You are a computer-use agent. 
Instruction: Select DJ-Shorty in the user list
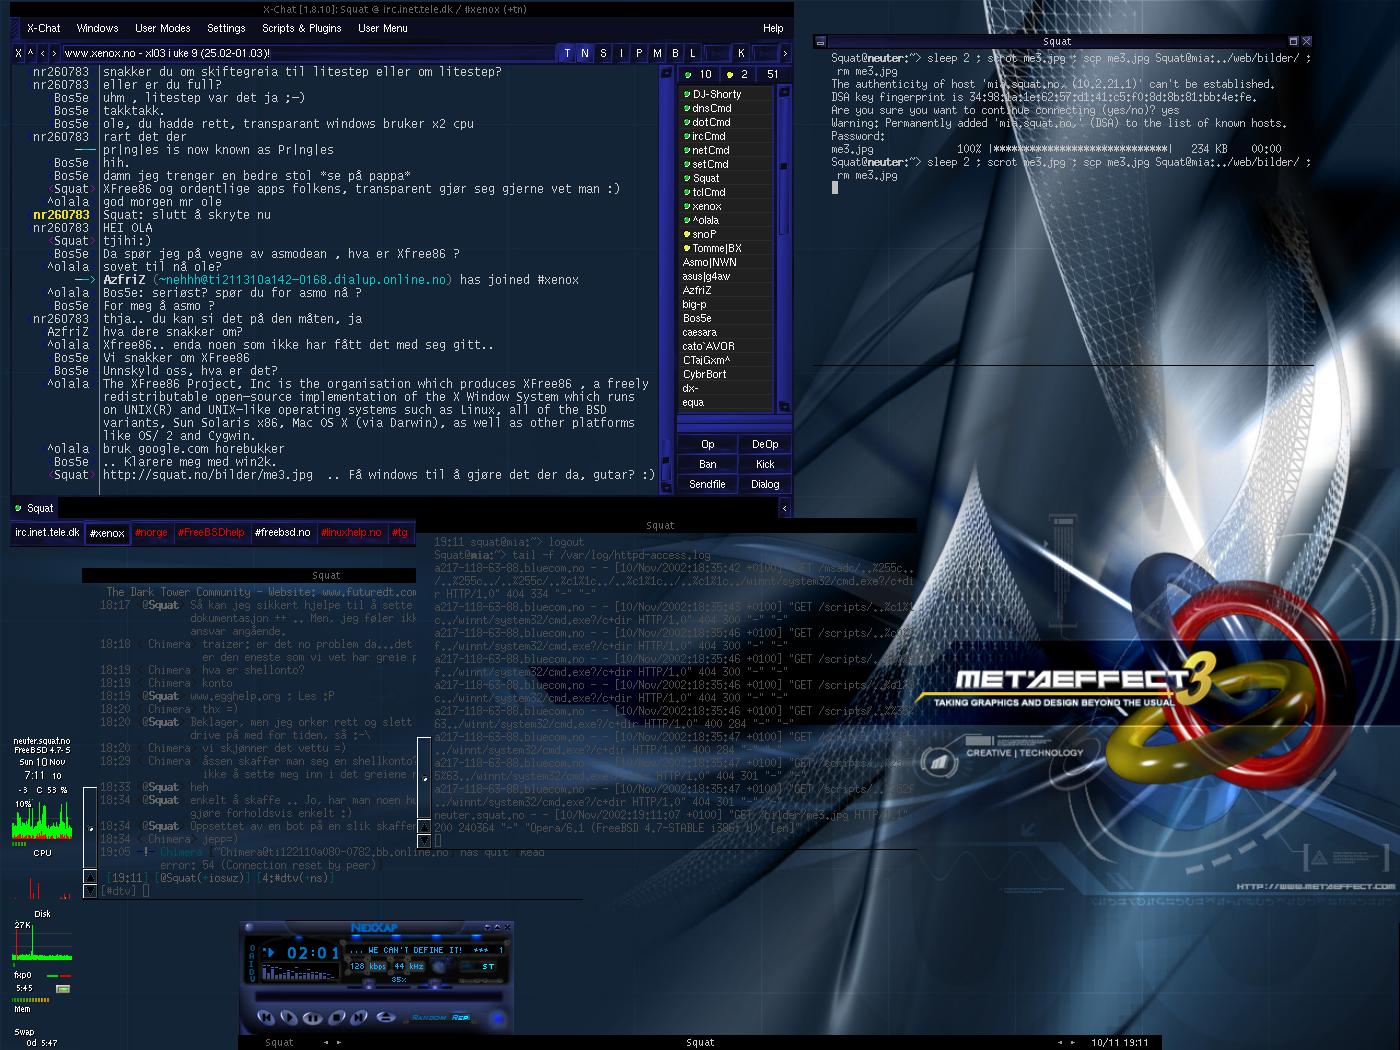(x=725, y=94)
